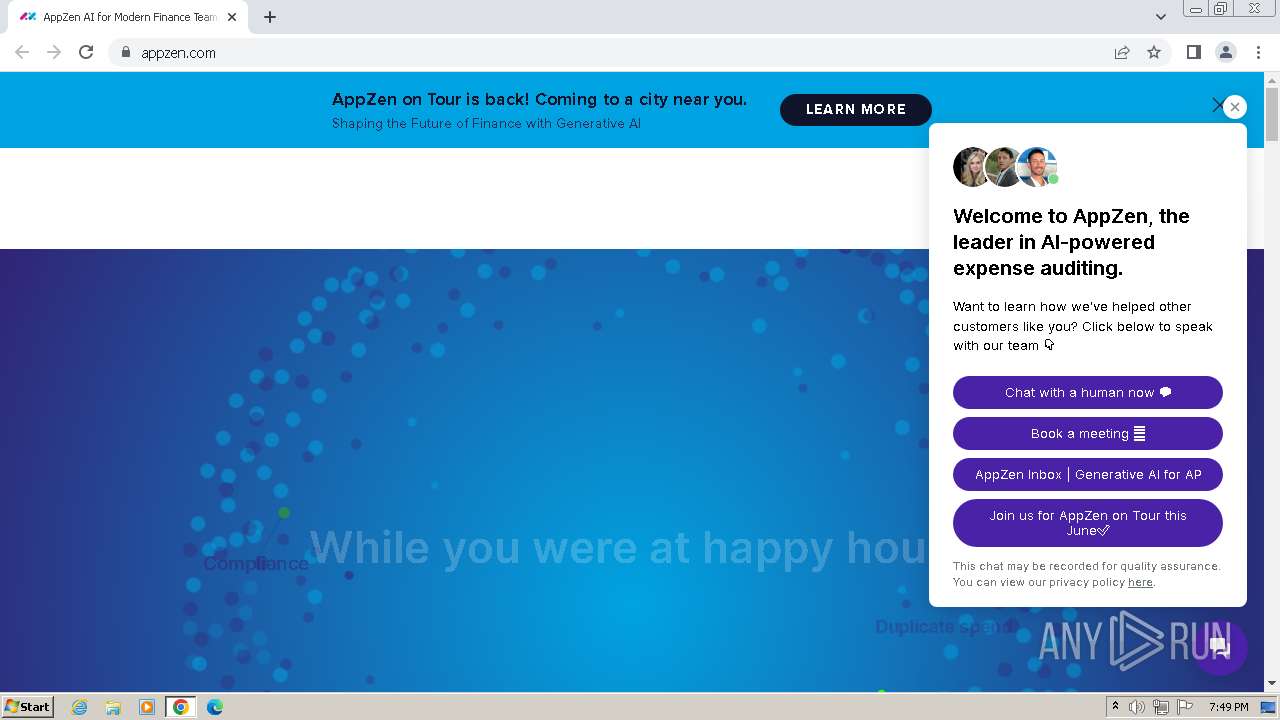Image resolution: width=1280 pixels, height=720 pixels.
Task: Launch Microsoft Edge from the taskbar
Action: coord(215,707)
